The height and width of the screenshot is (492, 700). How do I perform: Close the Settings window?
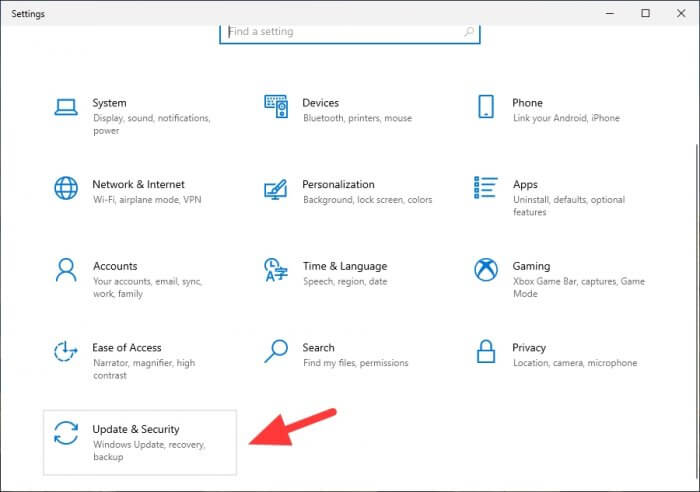click(x=681, y=13)
